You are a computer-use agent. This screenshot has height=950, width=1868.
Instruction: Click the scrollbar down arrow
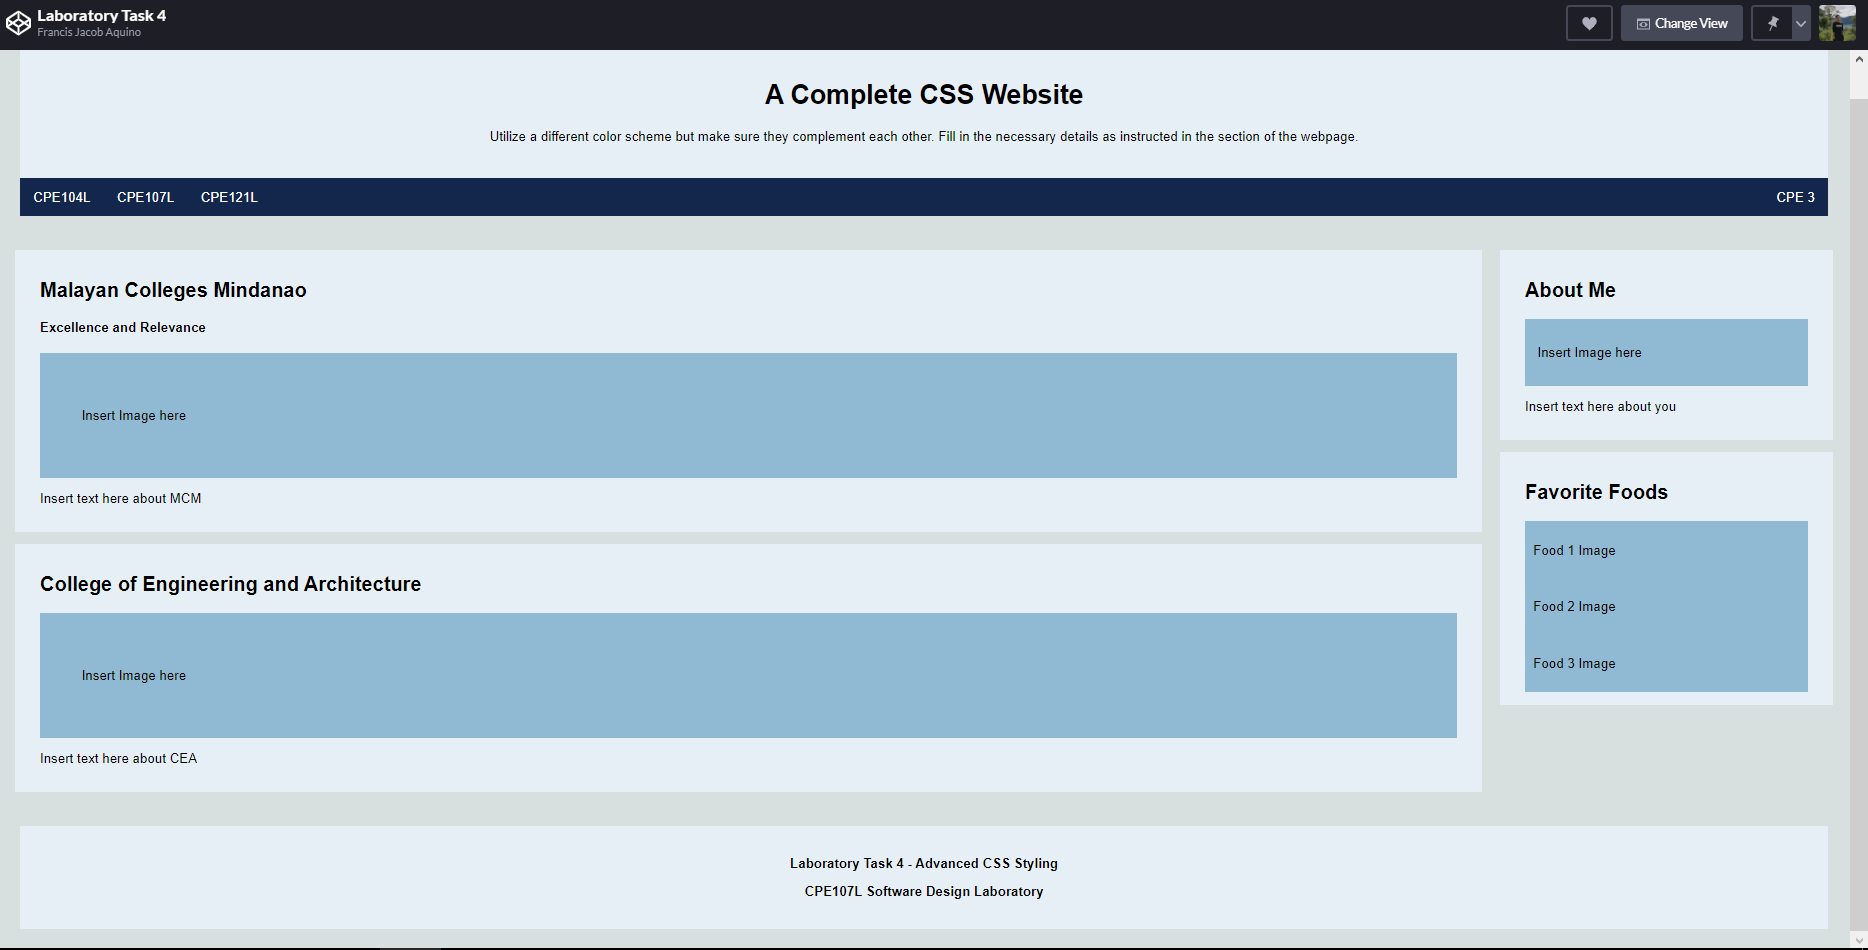click(x=1858, y=939)
